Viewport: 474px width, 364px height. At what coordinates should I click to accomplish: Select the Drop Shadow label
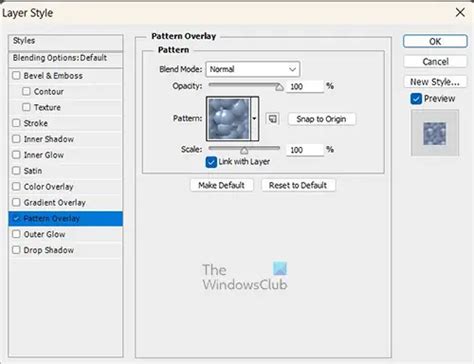coord(49,250)
